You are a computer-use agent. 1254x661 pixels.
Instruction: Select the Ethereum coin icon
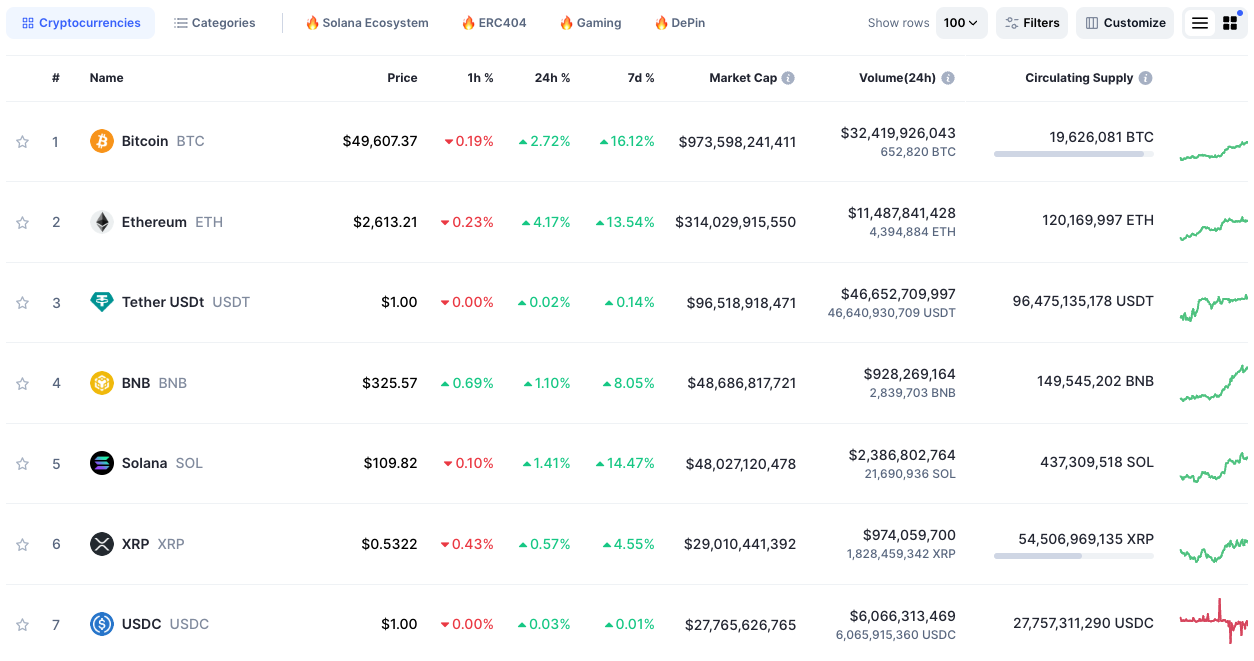click(x=101, y=221)
